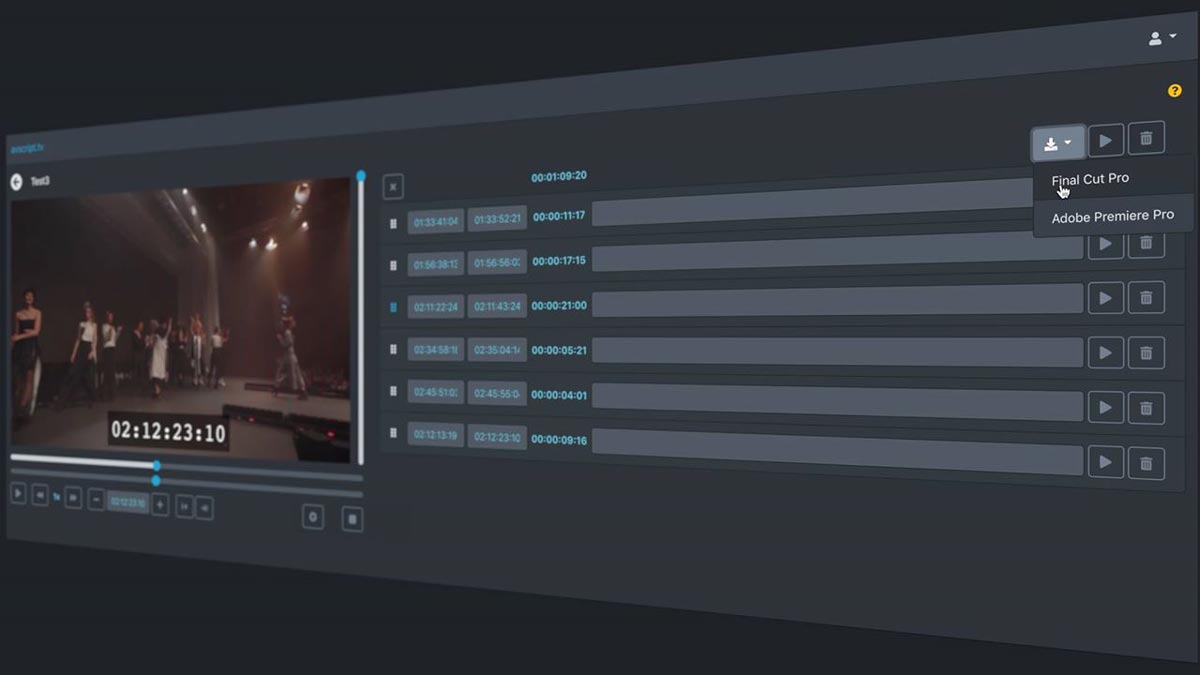This screenshot has height=675, width=1200.
Task: Delete the 00:00:05:21 clip
Action: pyautogui.click(x=1147, y=353)
